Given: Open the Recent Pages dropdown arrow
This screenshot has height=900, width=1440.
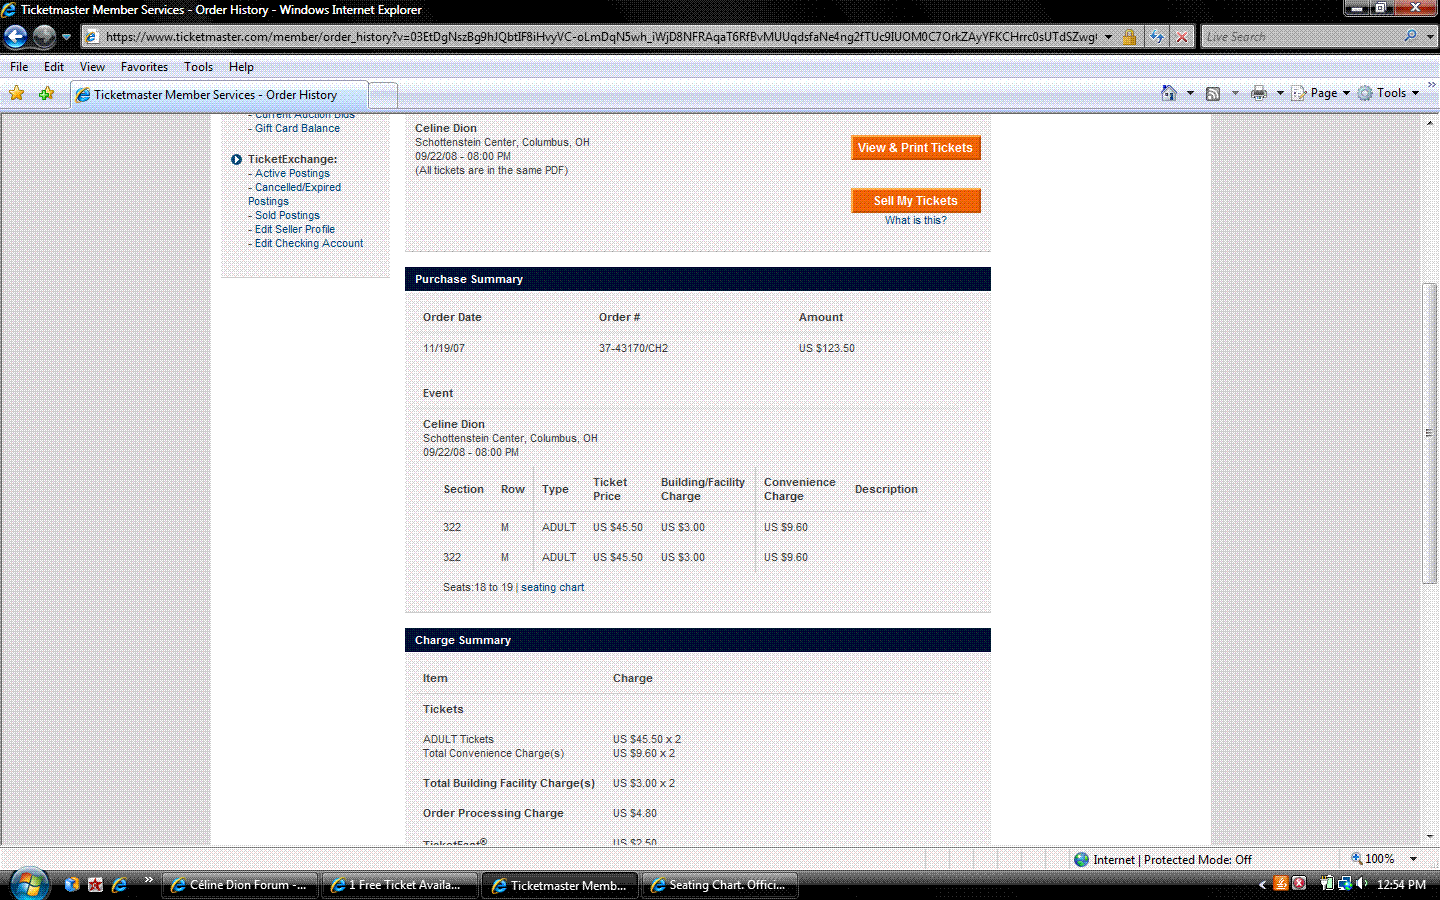Looking at the screenshot, I should coord(66,37).
